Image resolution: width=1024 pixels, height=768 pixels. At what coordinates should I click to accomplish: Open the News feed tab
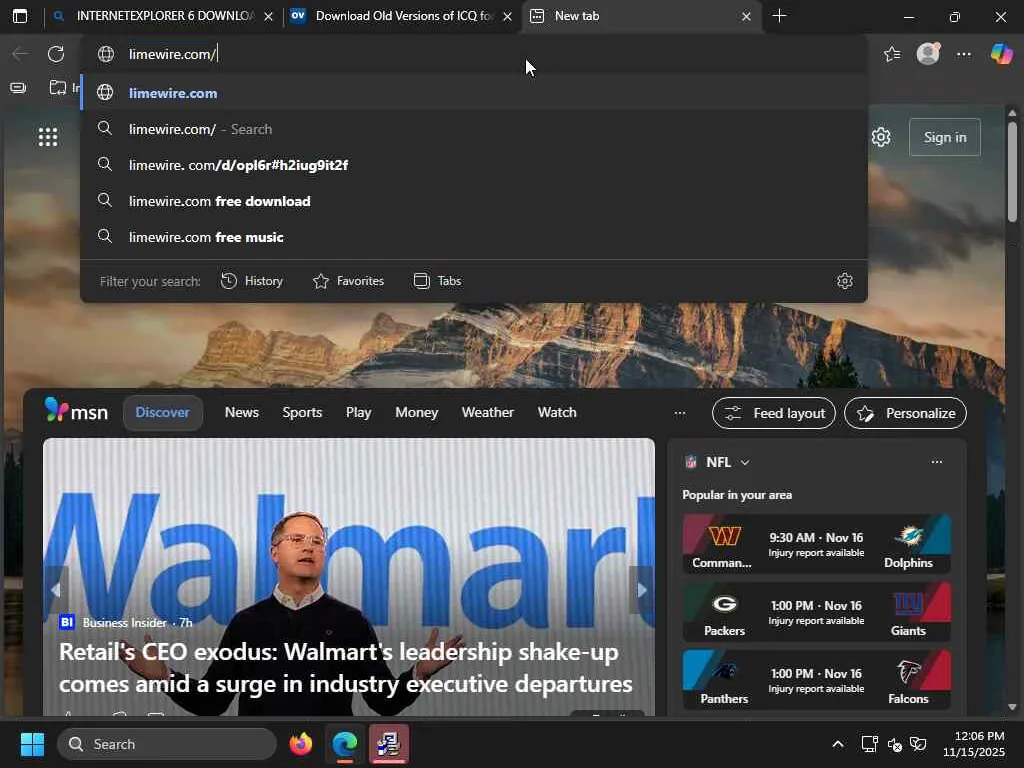[242, 413]
